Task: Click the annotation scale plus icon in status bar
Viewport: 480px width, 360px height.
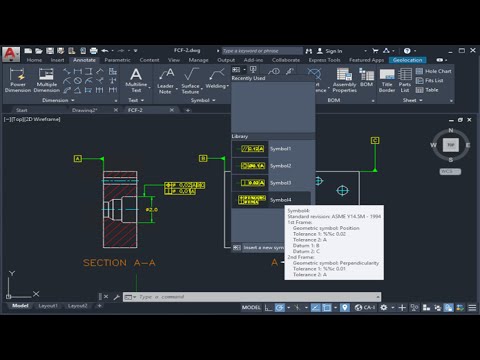Action: click(x=402, y=307)
